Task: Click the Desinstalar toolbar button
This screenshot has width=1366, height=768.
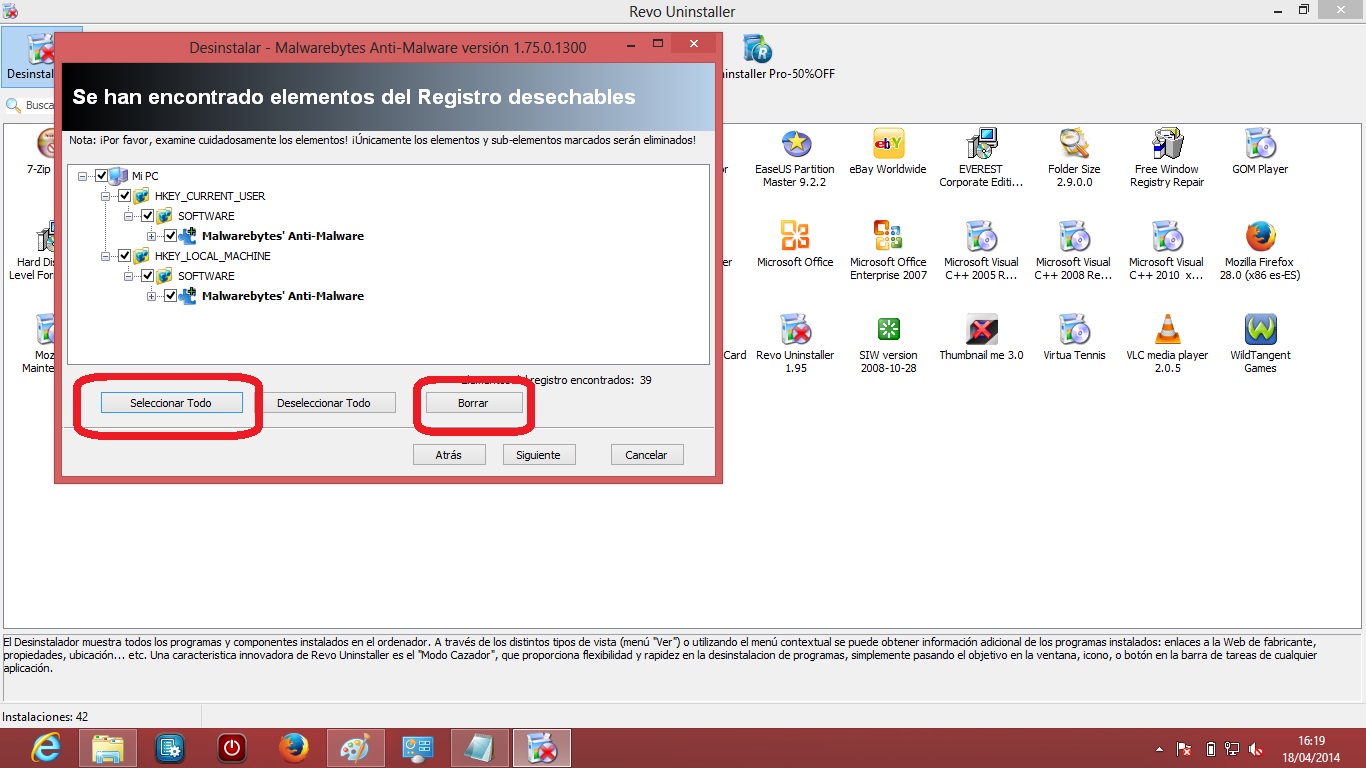Action: 28,56
